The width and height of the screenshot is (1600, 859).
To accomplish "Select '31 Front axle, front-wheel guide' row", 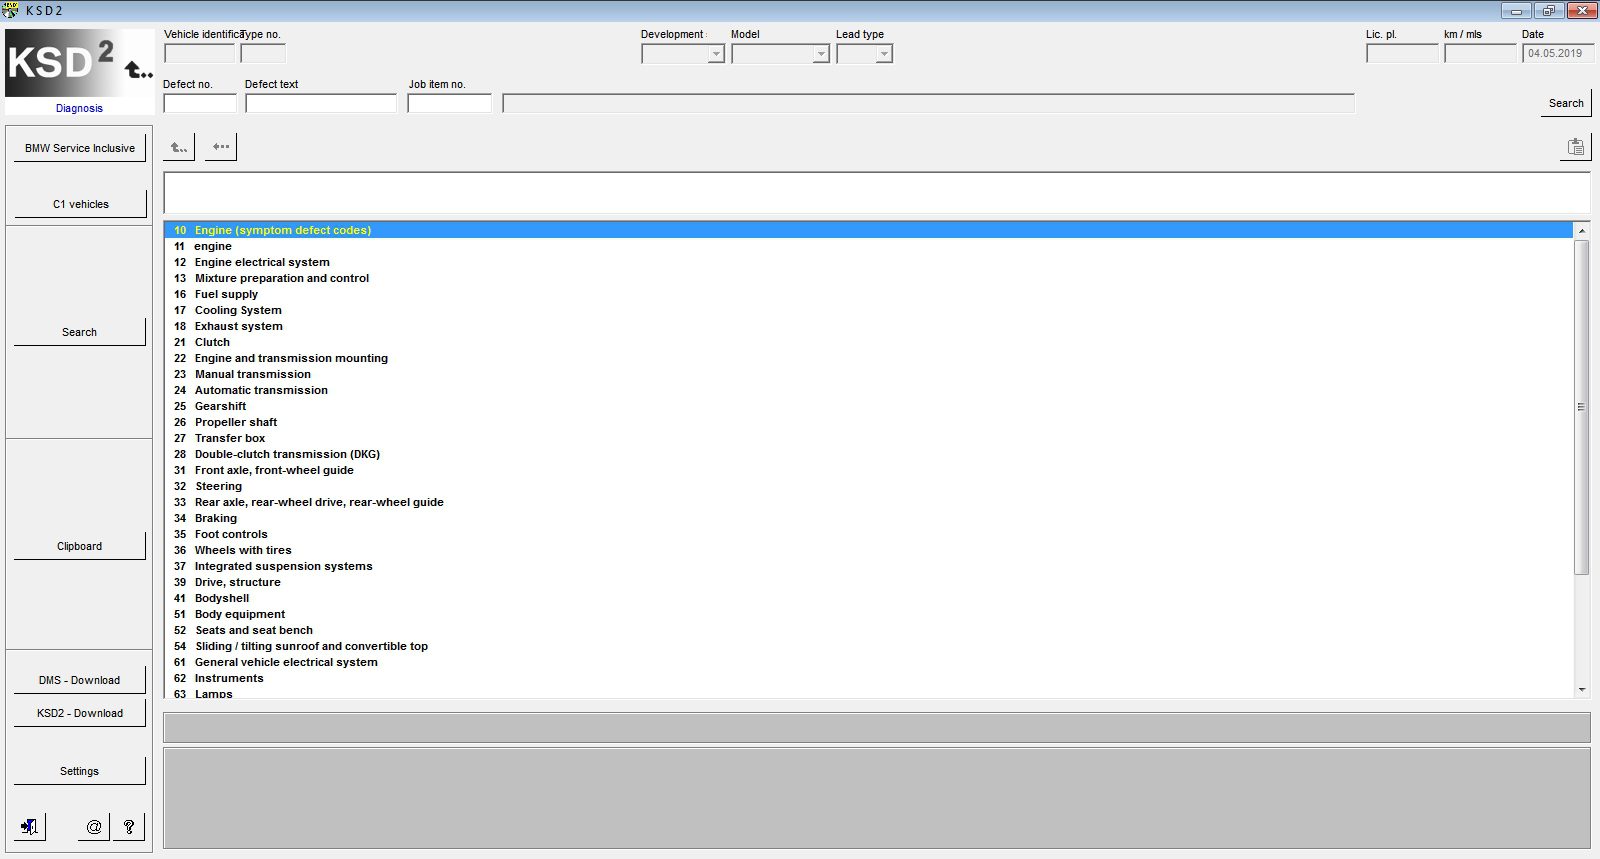I will pyautogui.click(x=868, y=470).
